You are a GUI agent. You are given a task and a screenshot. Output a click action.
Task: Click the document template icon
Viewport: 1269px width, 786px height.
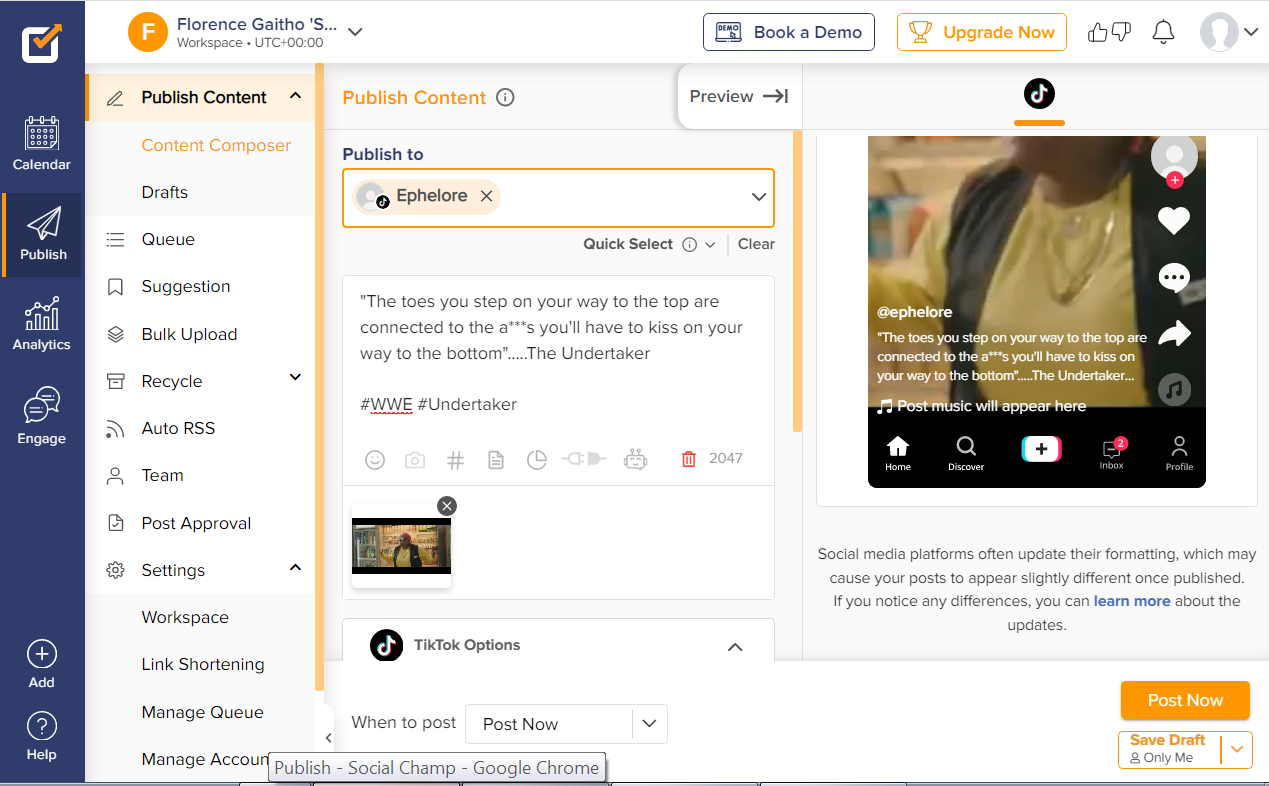click(495, 460)
